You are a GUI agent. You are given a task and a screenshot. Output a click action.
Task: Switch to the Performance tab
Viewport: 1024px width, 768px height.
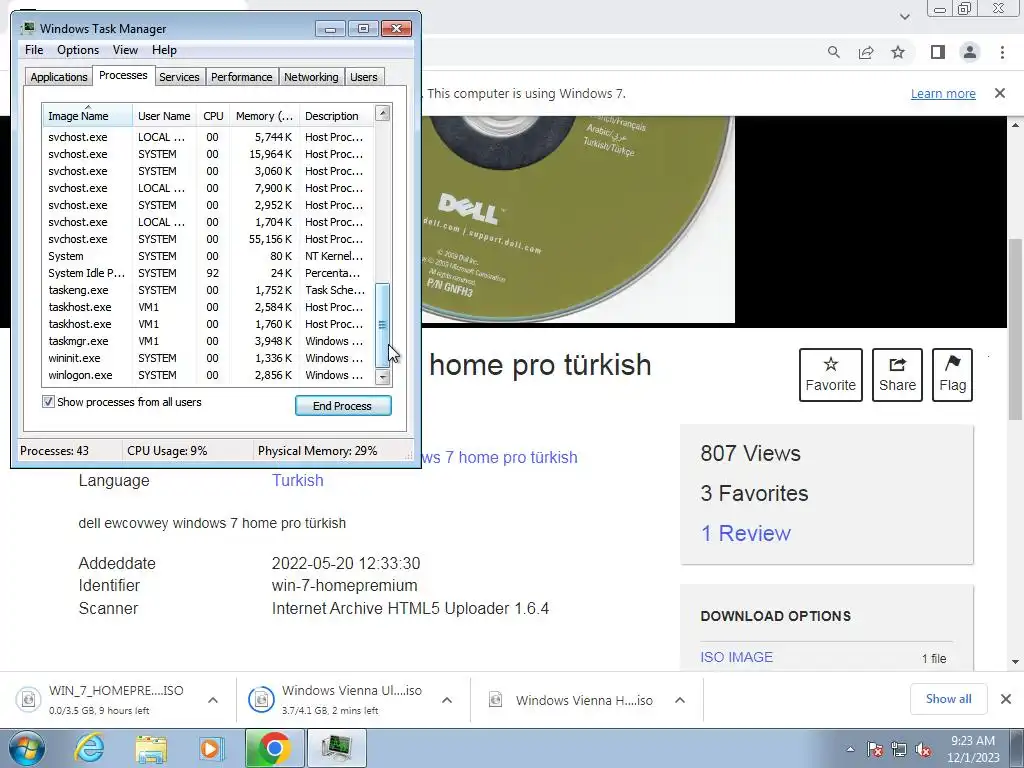242,77
